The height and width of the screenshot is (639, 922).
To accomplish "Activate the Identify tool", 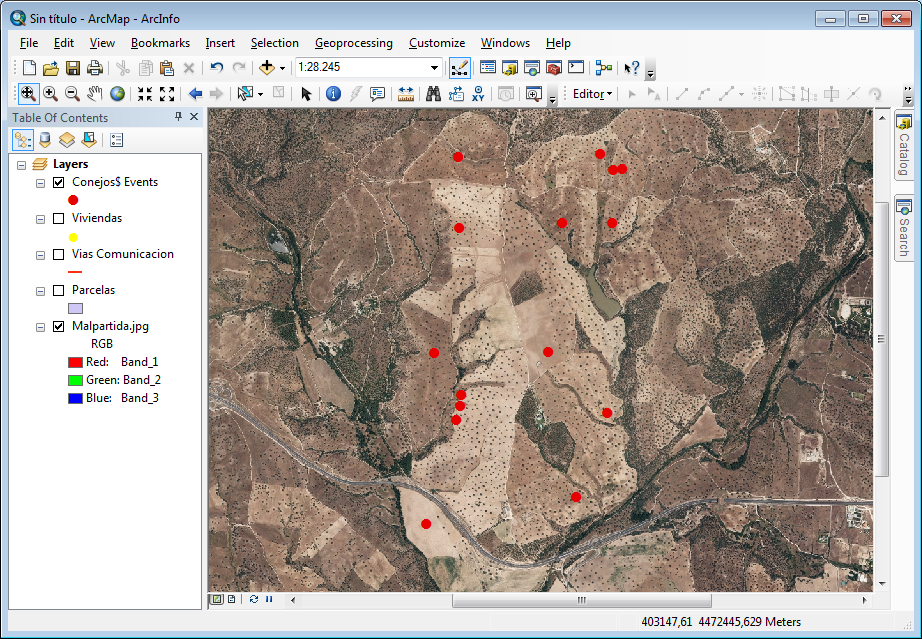I will pyautogui.click(x=333, y=93).
